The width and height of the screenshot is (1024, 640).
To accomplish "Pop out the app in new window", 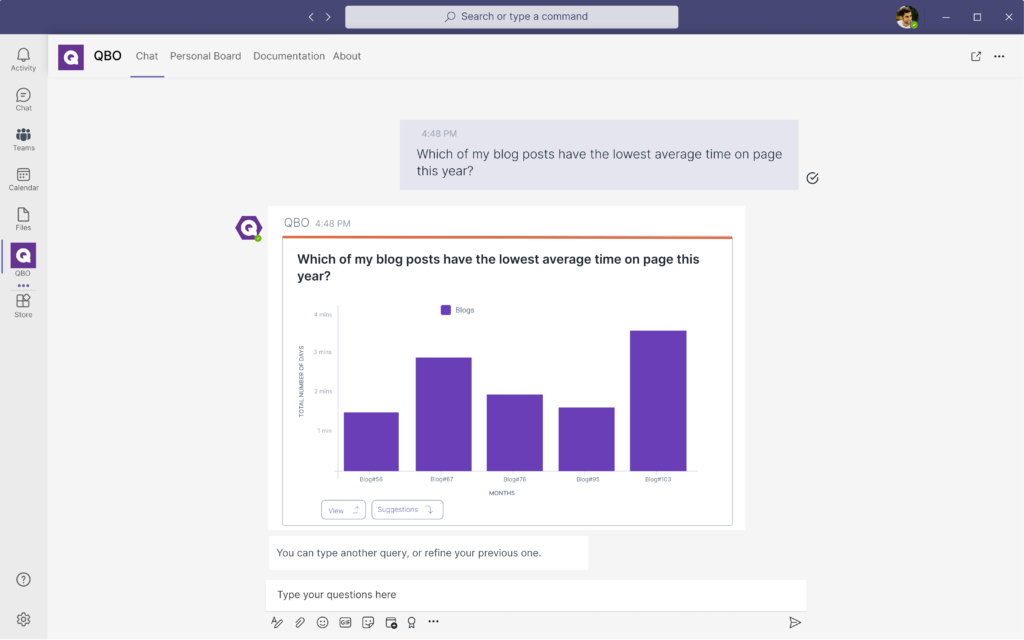I will click(x=976, y=56).
